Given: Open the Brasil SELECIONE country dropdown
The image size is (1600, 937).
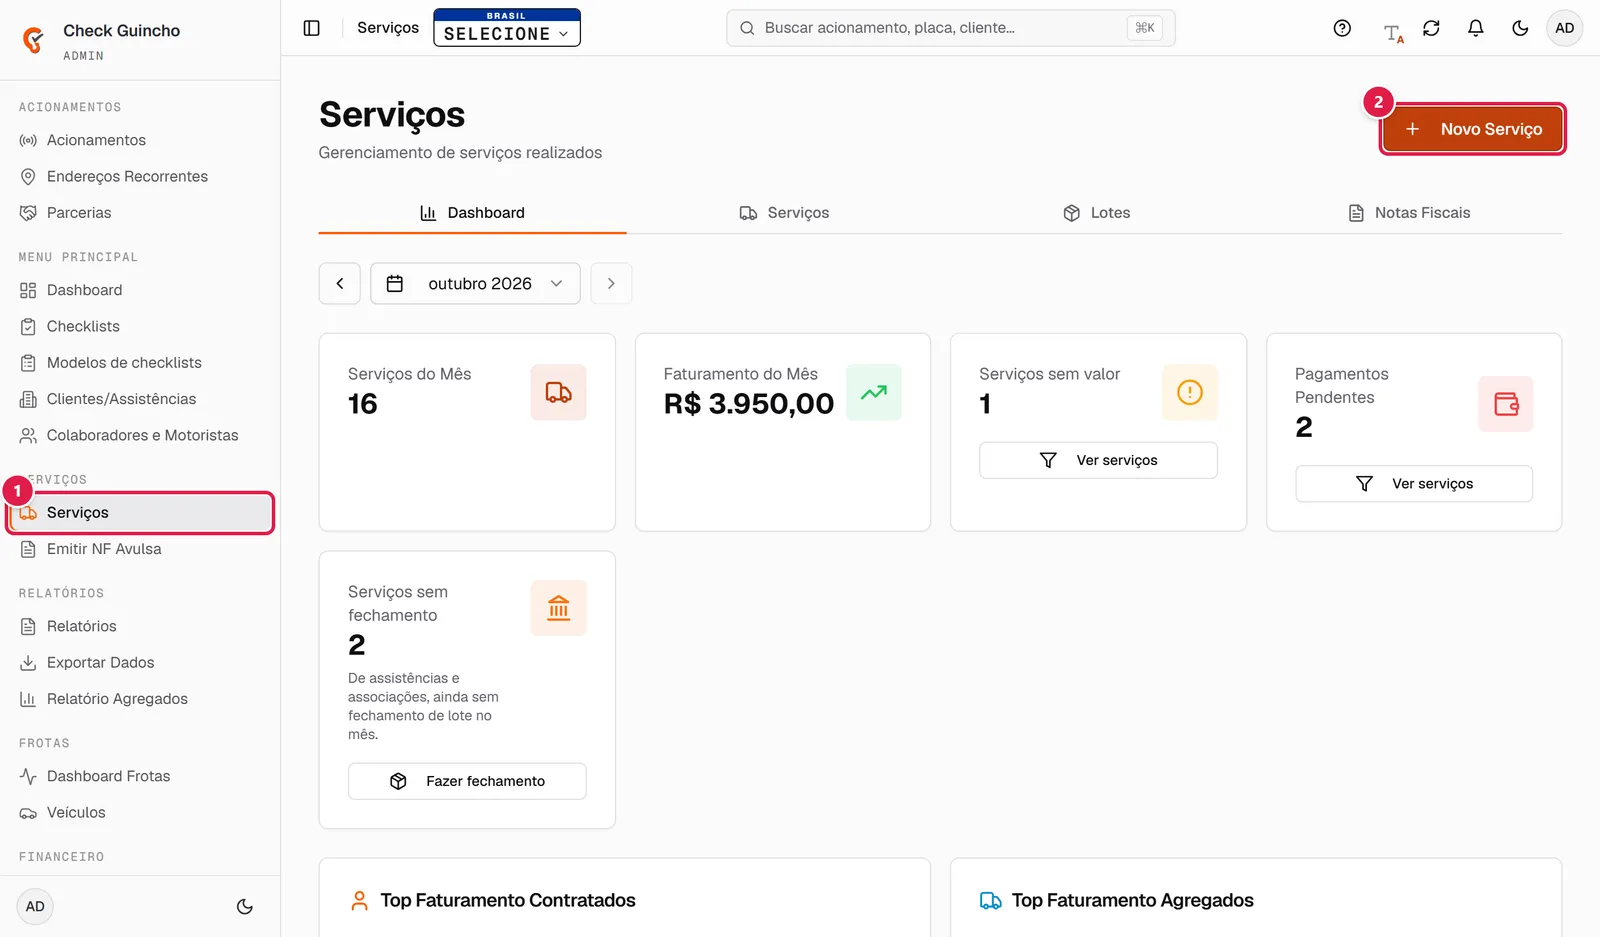Looking at the screenshot, I should pyautogui.click(x=507, y=28).
